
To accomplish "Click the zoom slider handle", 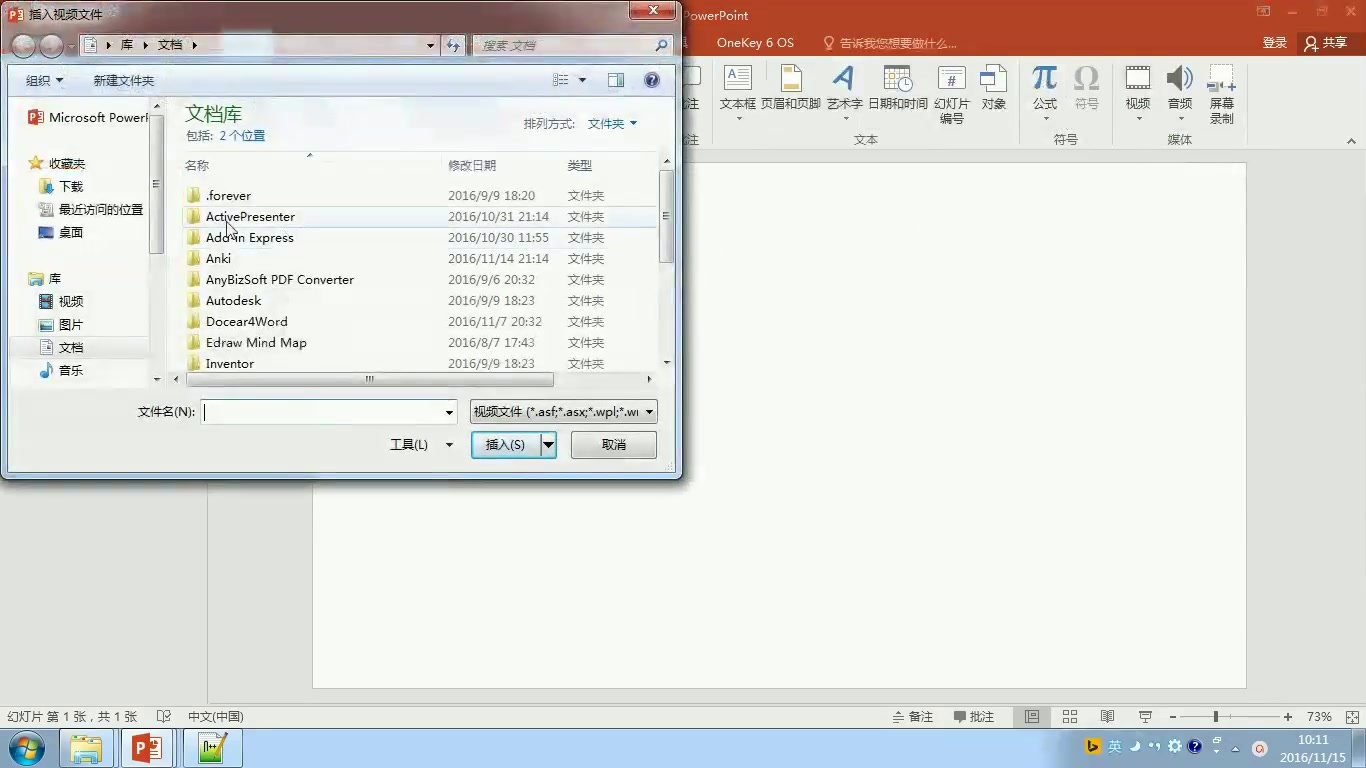I will (x=1216, y=717).
